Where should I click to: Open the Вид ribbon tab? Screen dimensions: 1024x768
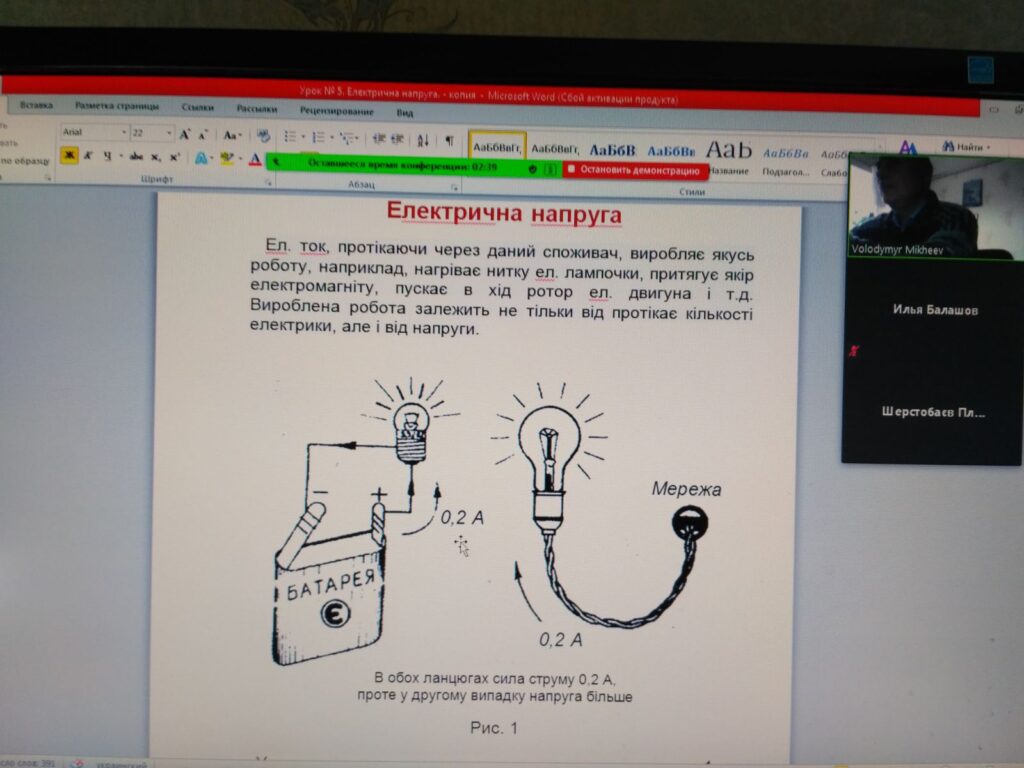[405, 113]
